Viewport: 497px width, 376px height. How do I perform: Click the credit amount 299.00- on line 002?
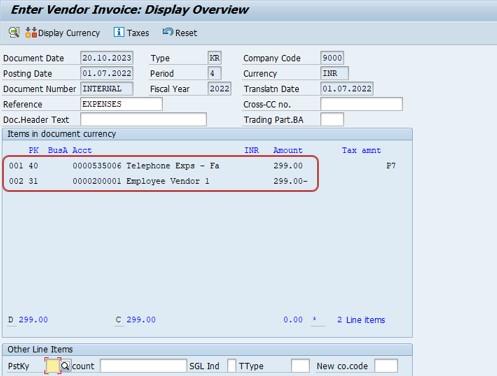[290, 181]
